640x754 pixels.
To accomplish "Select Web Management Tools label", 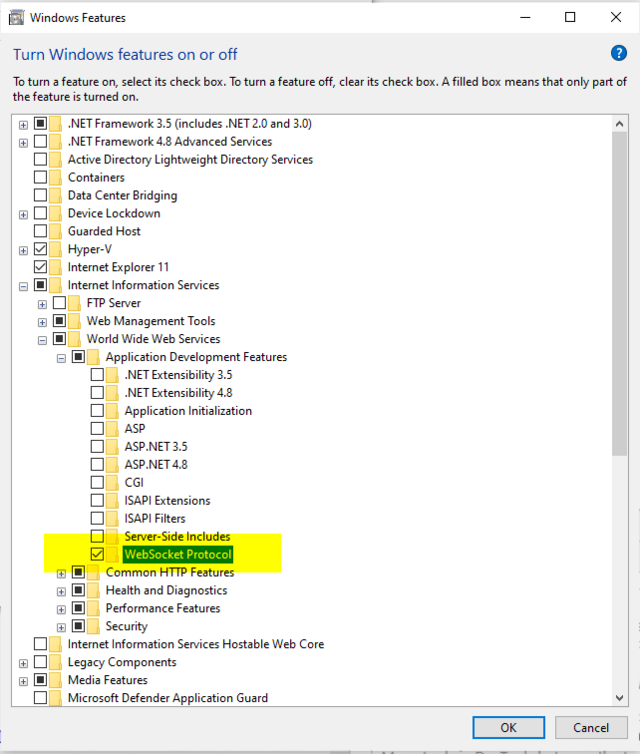I will (151, 321).
